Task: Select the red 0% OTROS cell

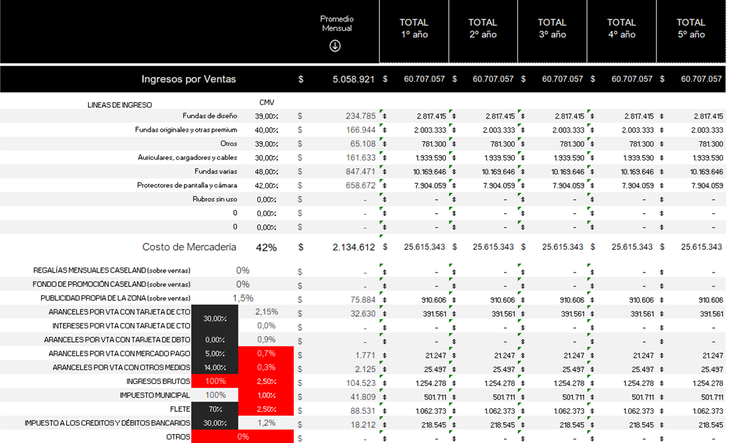Action: point(243,437)
